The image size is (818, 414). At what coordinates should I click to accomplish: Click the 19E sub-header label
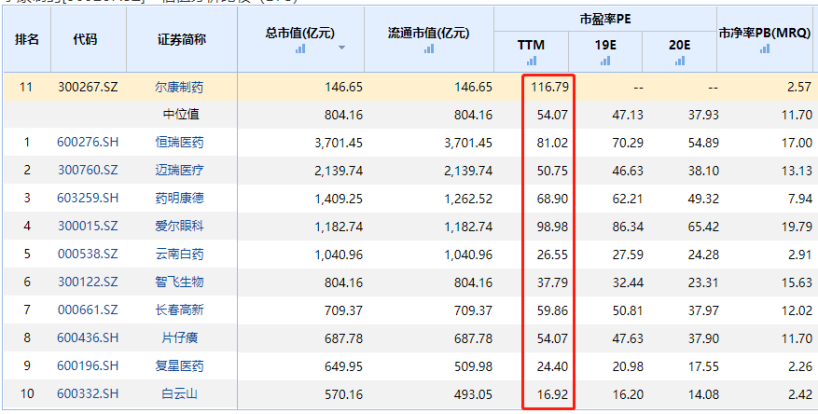coord(605,45)
